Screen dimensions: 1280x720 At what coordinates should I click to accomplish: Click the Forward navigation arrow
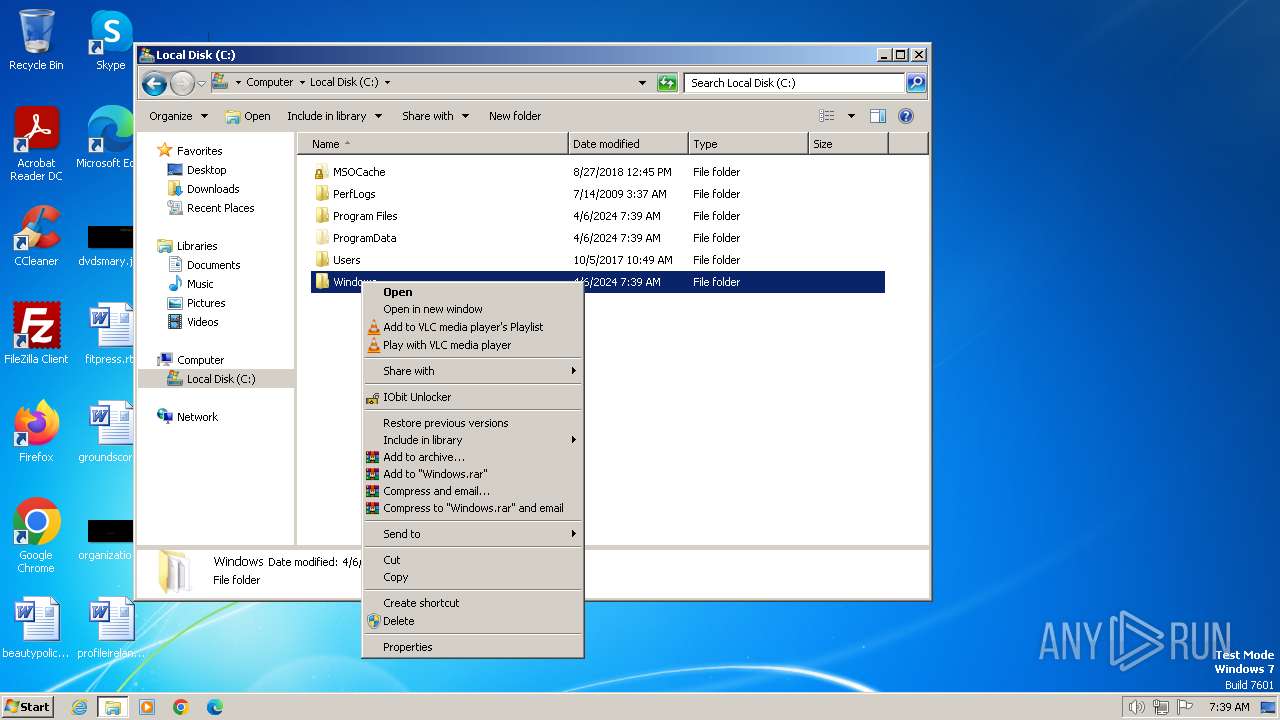[182, 83]
